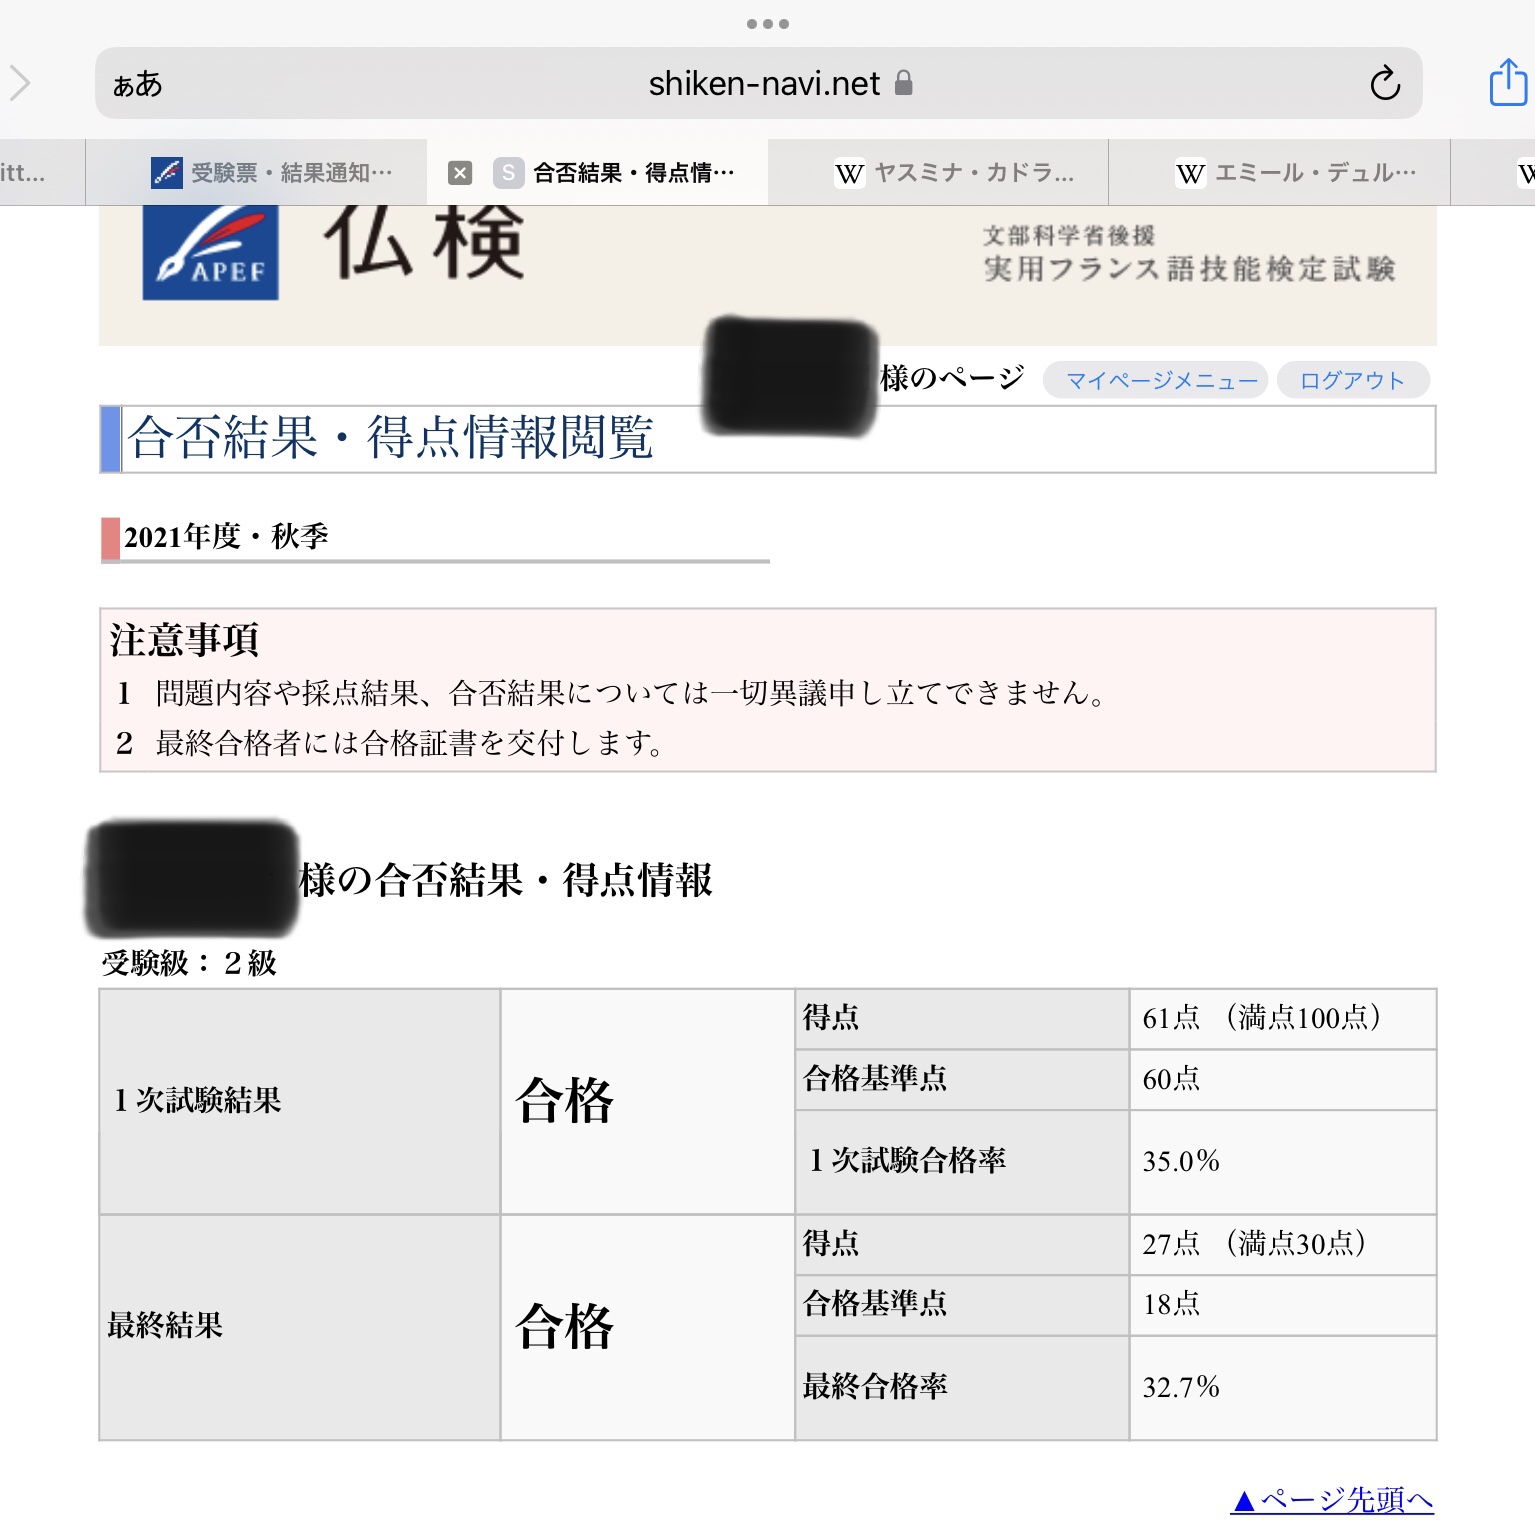
Task: Click the ログアウト button
Action: 1353,380
